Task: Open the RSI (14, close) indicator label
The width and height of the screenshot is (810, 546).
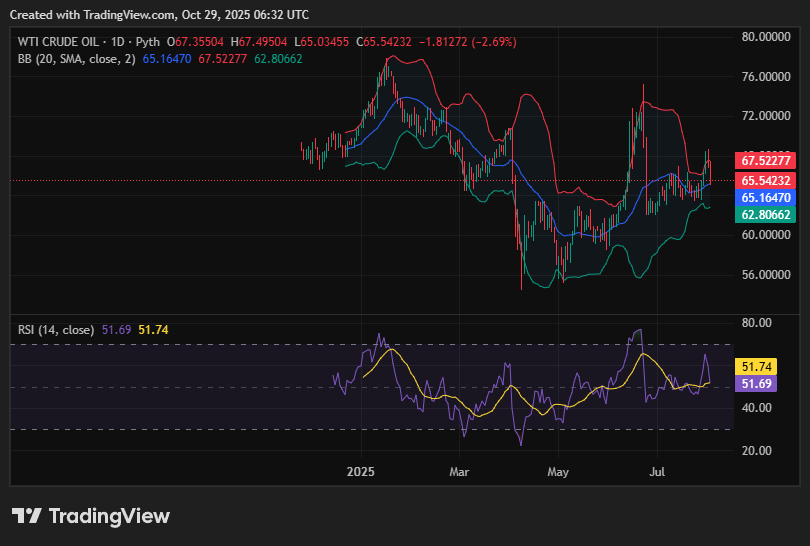Action: click(56, 329)
